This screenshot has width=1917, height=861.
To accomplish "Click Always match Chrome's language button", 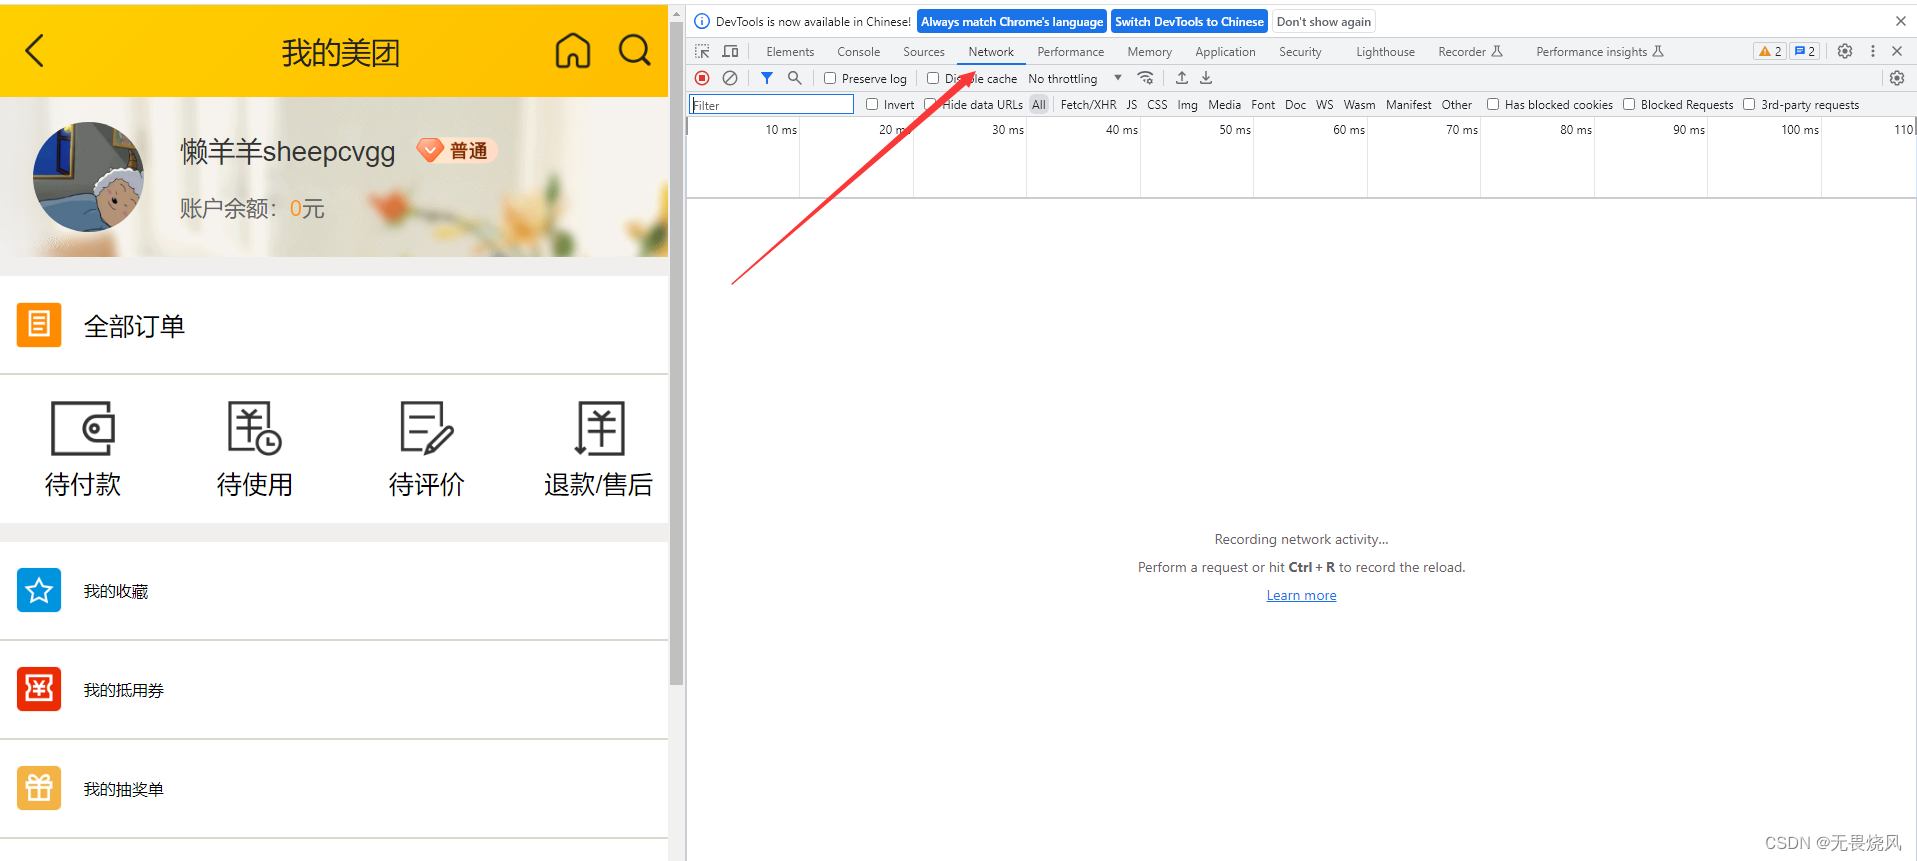I will point(1012,22).
